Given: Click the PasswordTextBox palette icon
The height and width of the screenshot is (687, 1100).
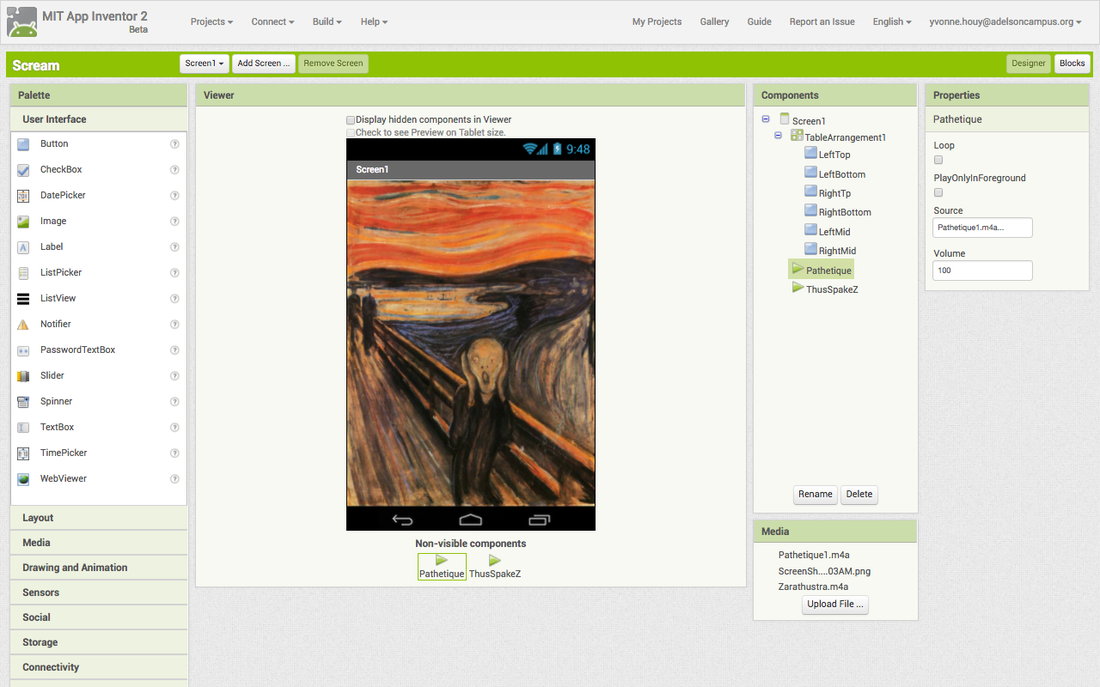Looking at the screenshot, I should 23,350.
